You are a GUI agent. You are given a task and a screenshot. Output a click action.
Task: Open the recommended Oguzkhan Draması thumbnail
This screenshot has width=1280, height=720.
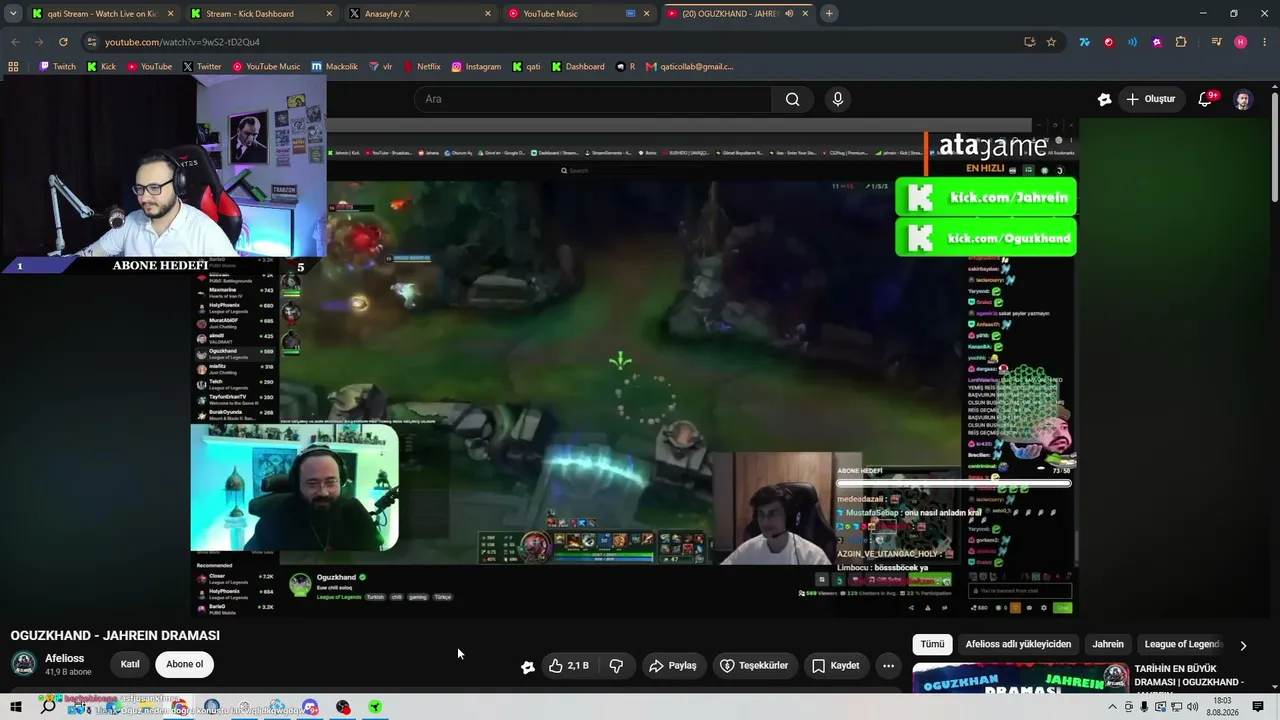[1021, 677]
